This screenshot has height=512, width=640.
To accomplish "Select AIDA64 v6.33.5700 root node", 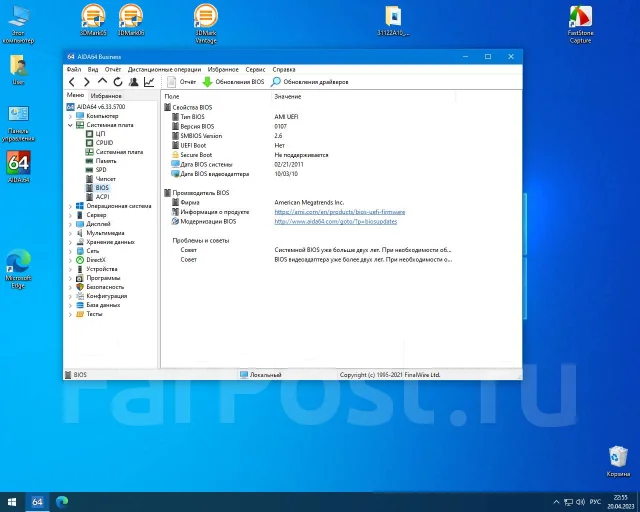I will (x=101, y=107).
